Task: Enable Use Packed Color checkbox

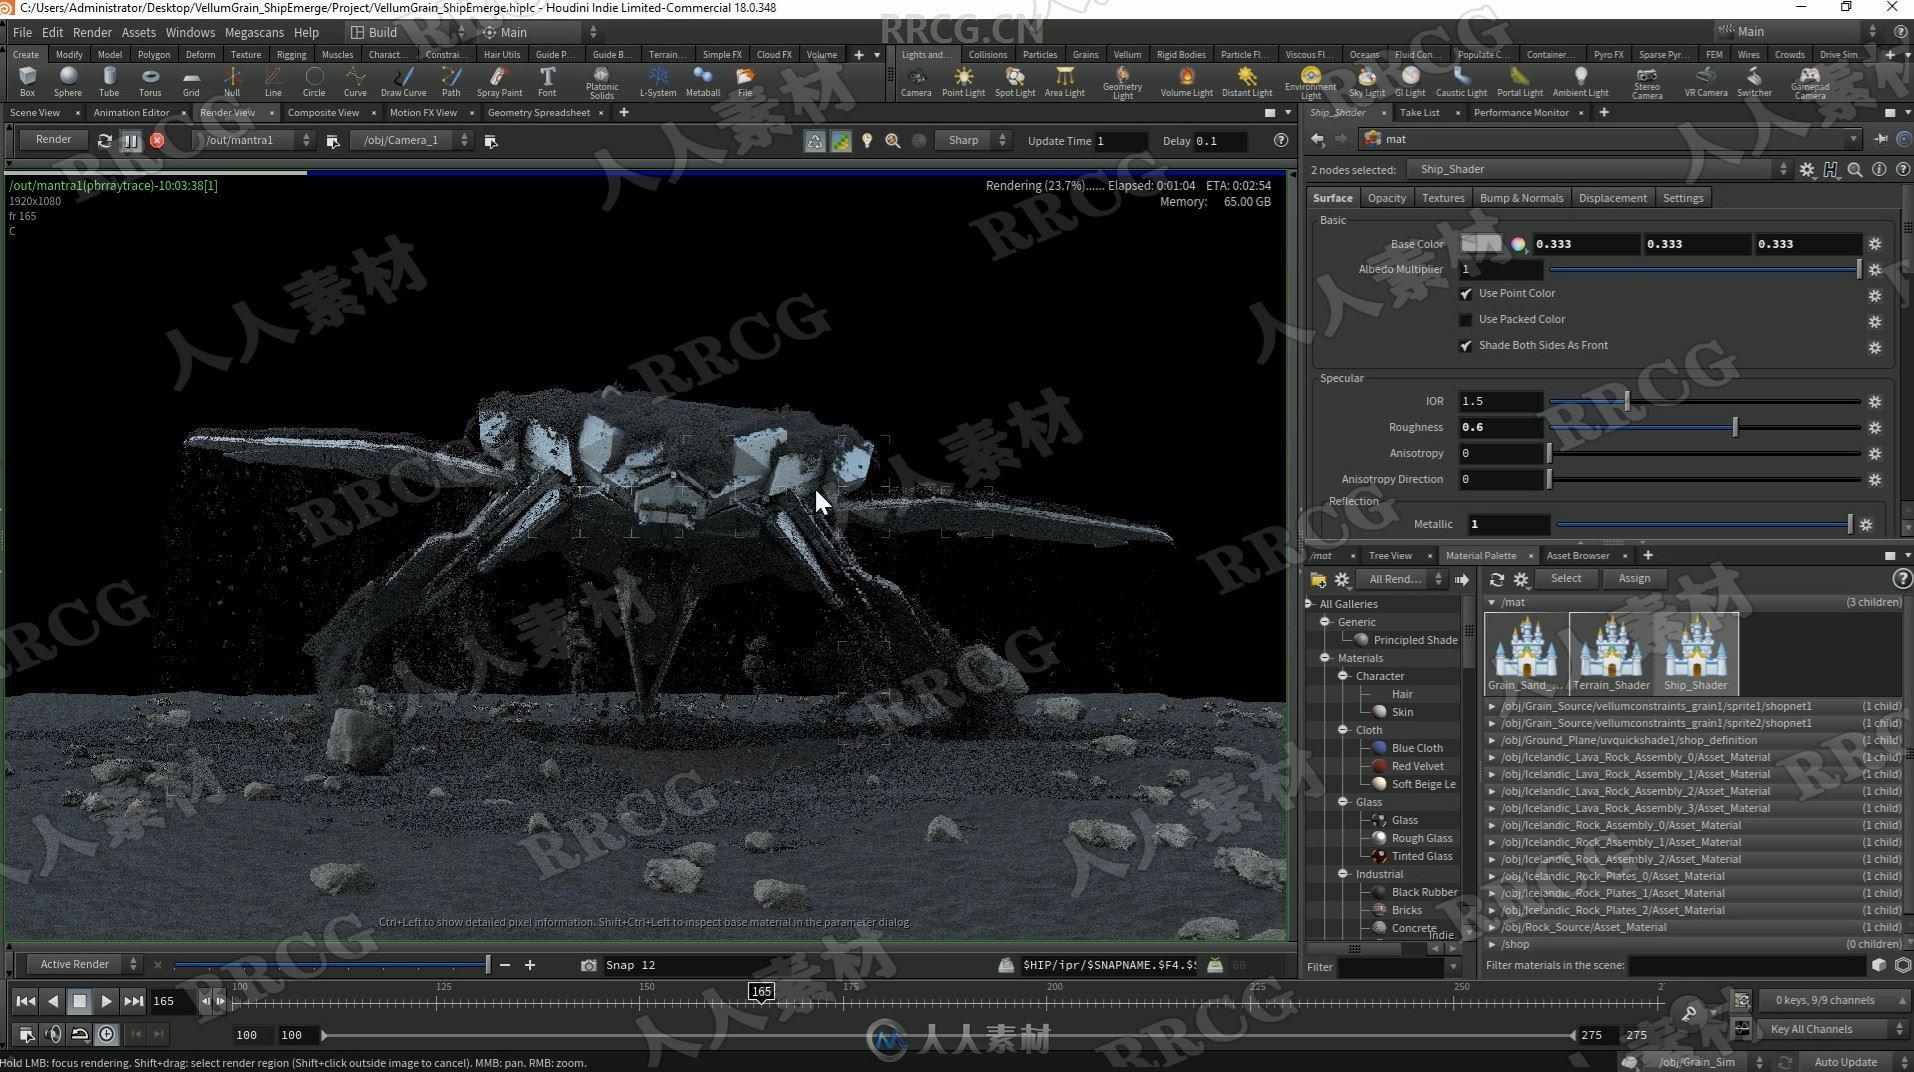Action: click(1466, 320)
